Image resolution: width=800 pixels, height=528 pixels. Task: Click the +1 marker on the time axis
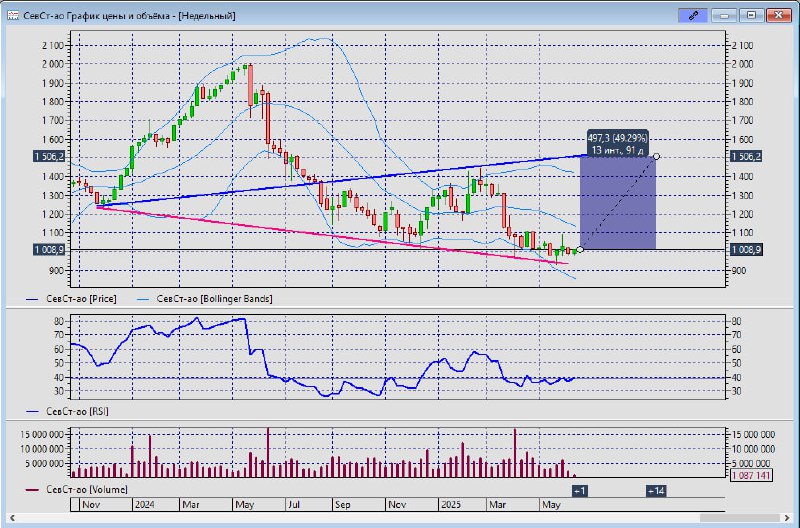(580, 491)
